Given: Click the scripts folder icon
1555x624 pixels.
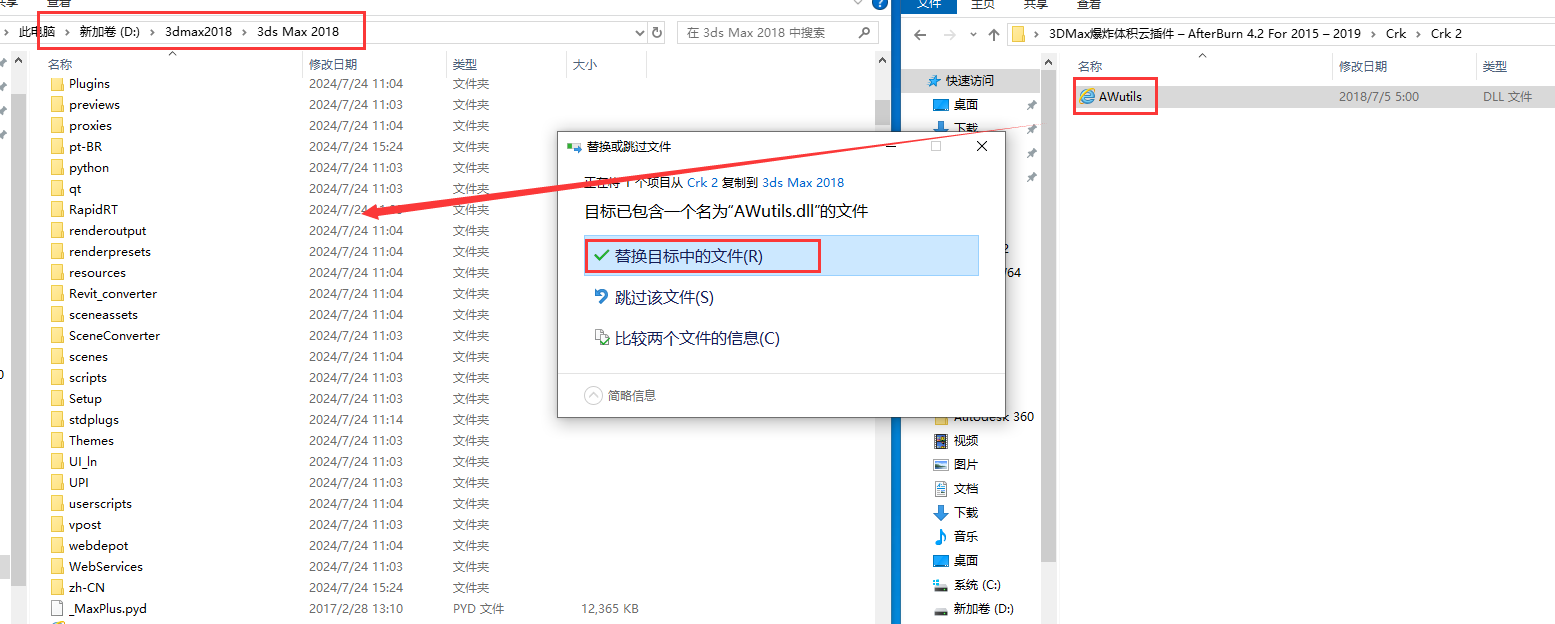Looking at the screenshot, I should click(x=57, y=378).
